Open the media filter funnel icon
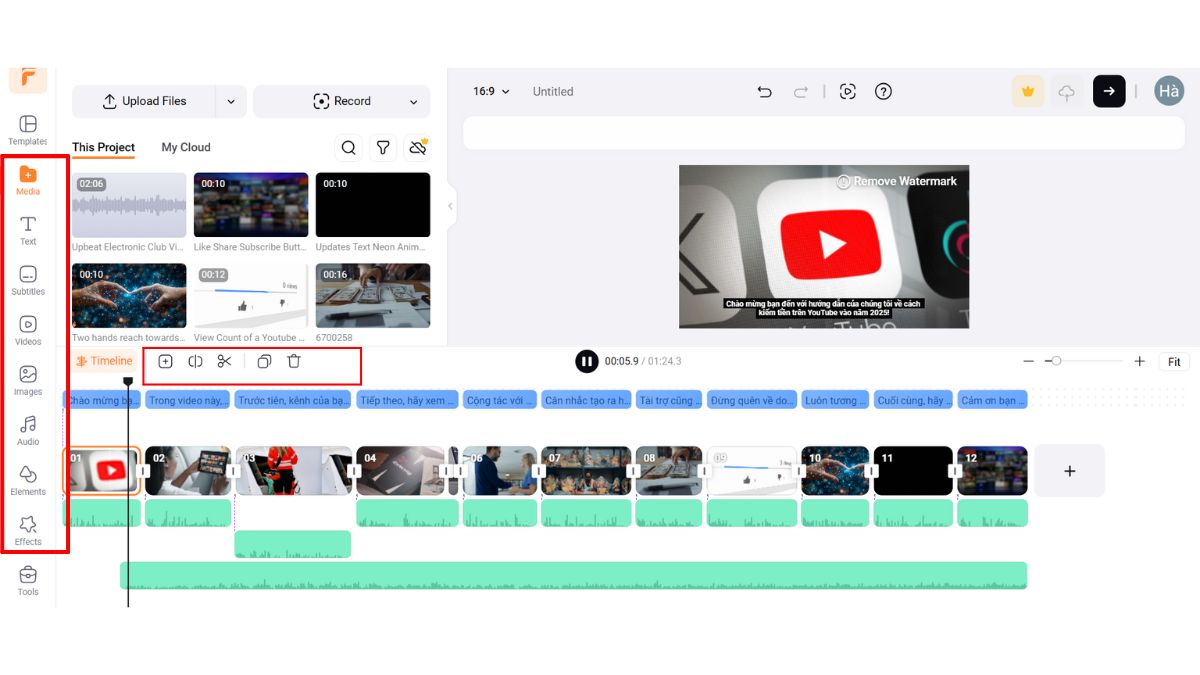 point(383,148)
